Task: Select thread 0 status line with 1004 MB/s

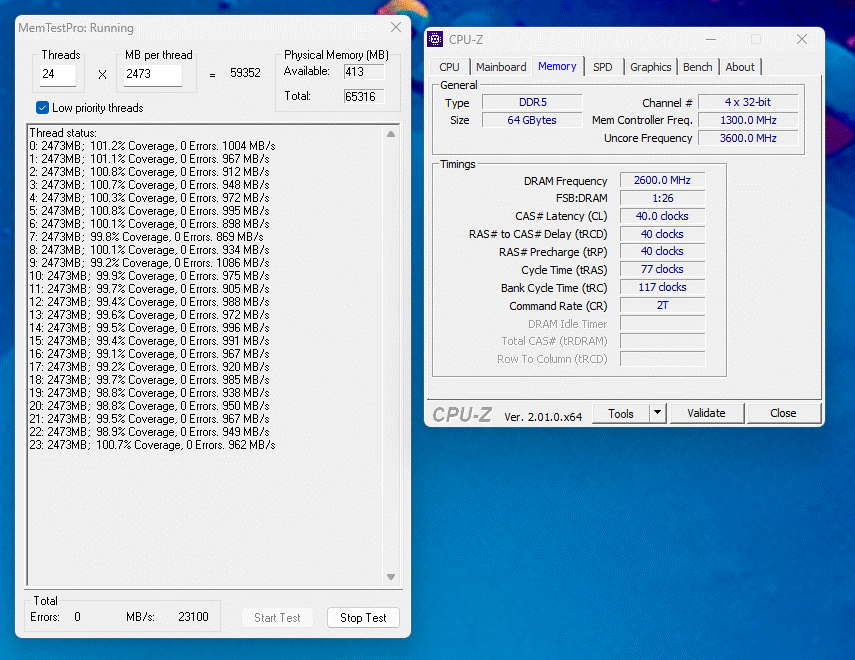Action: pyautogui.click(x=152, y=146)
